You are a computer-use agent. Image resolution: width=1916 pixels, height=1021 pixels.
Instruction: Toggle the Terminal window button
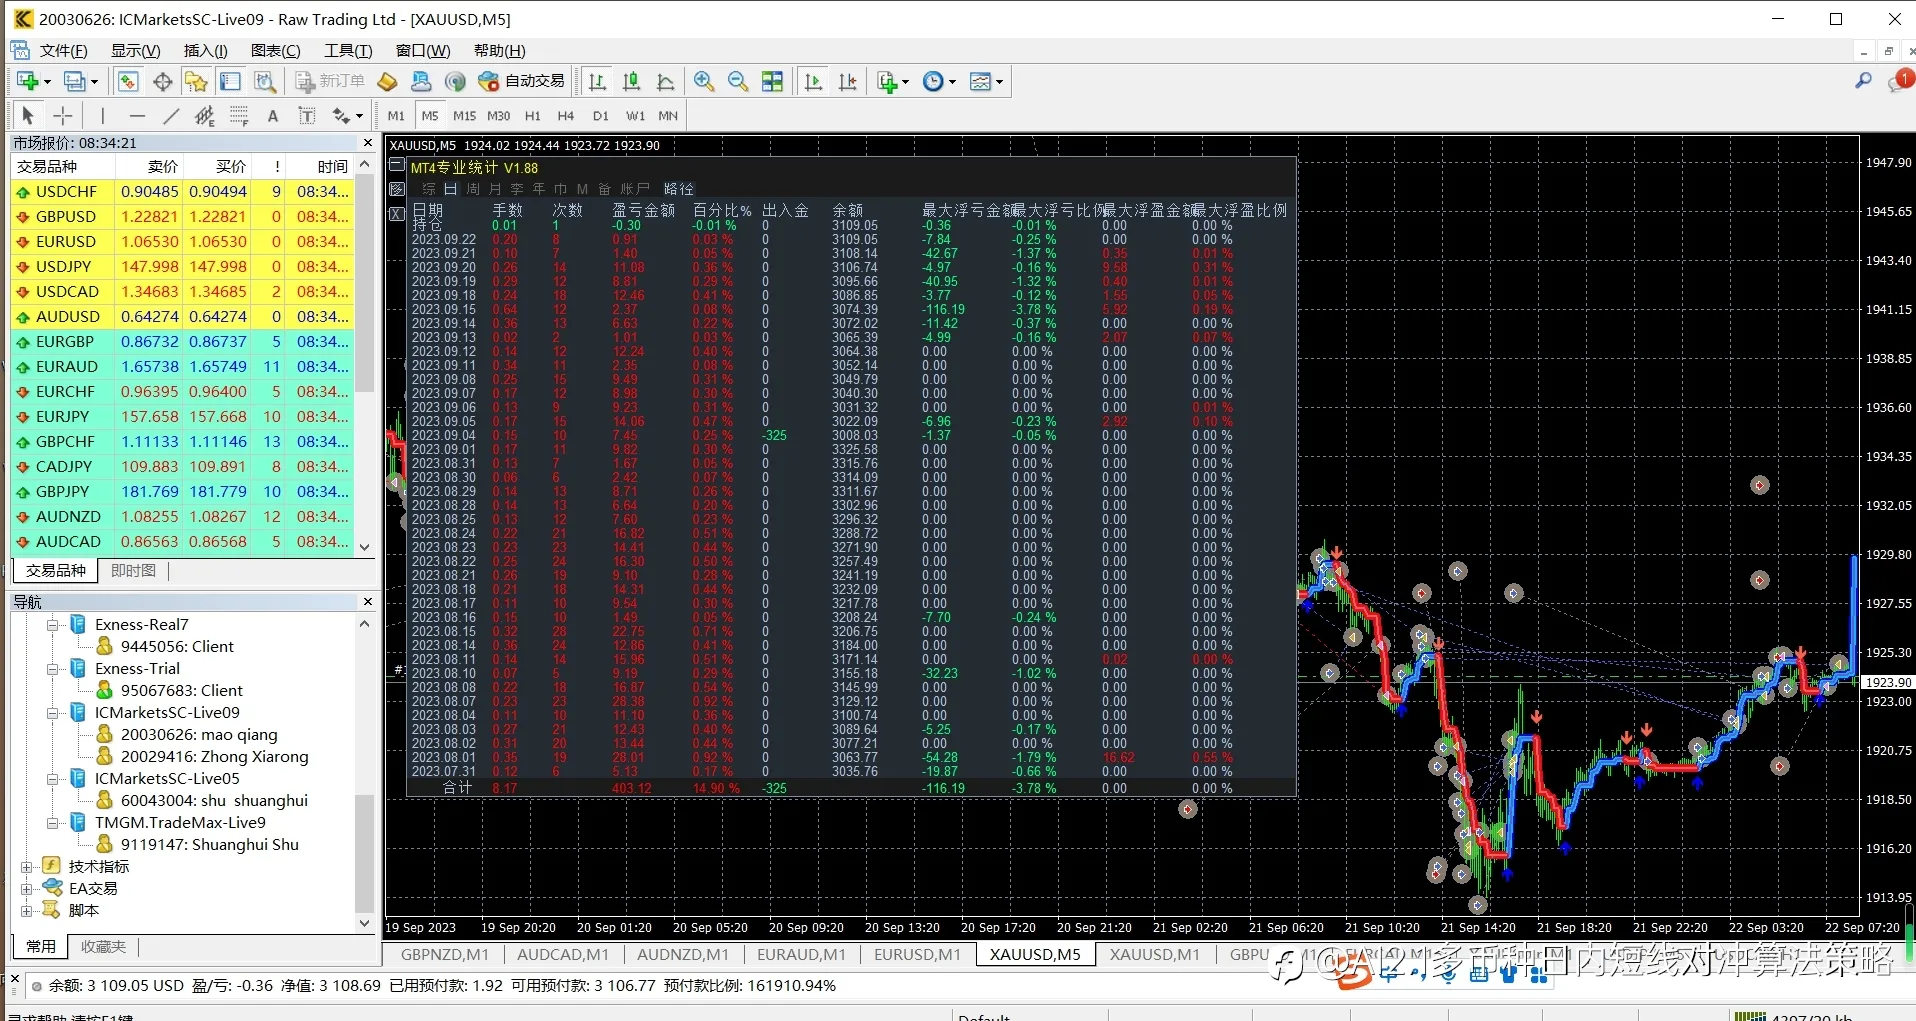tap(230, 81)
